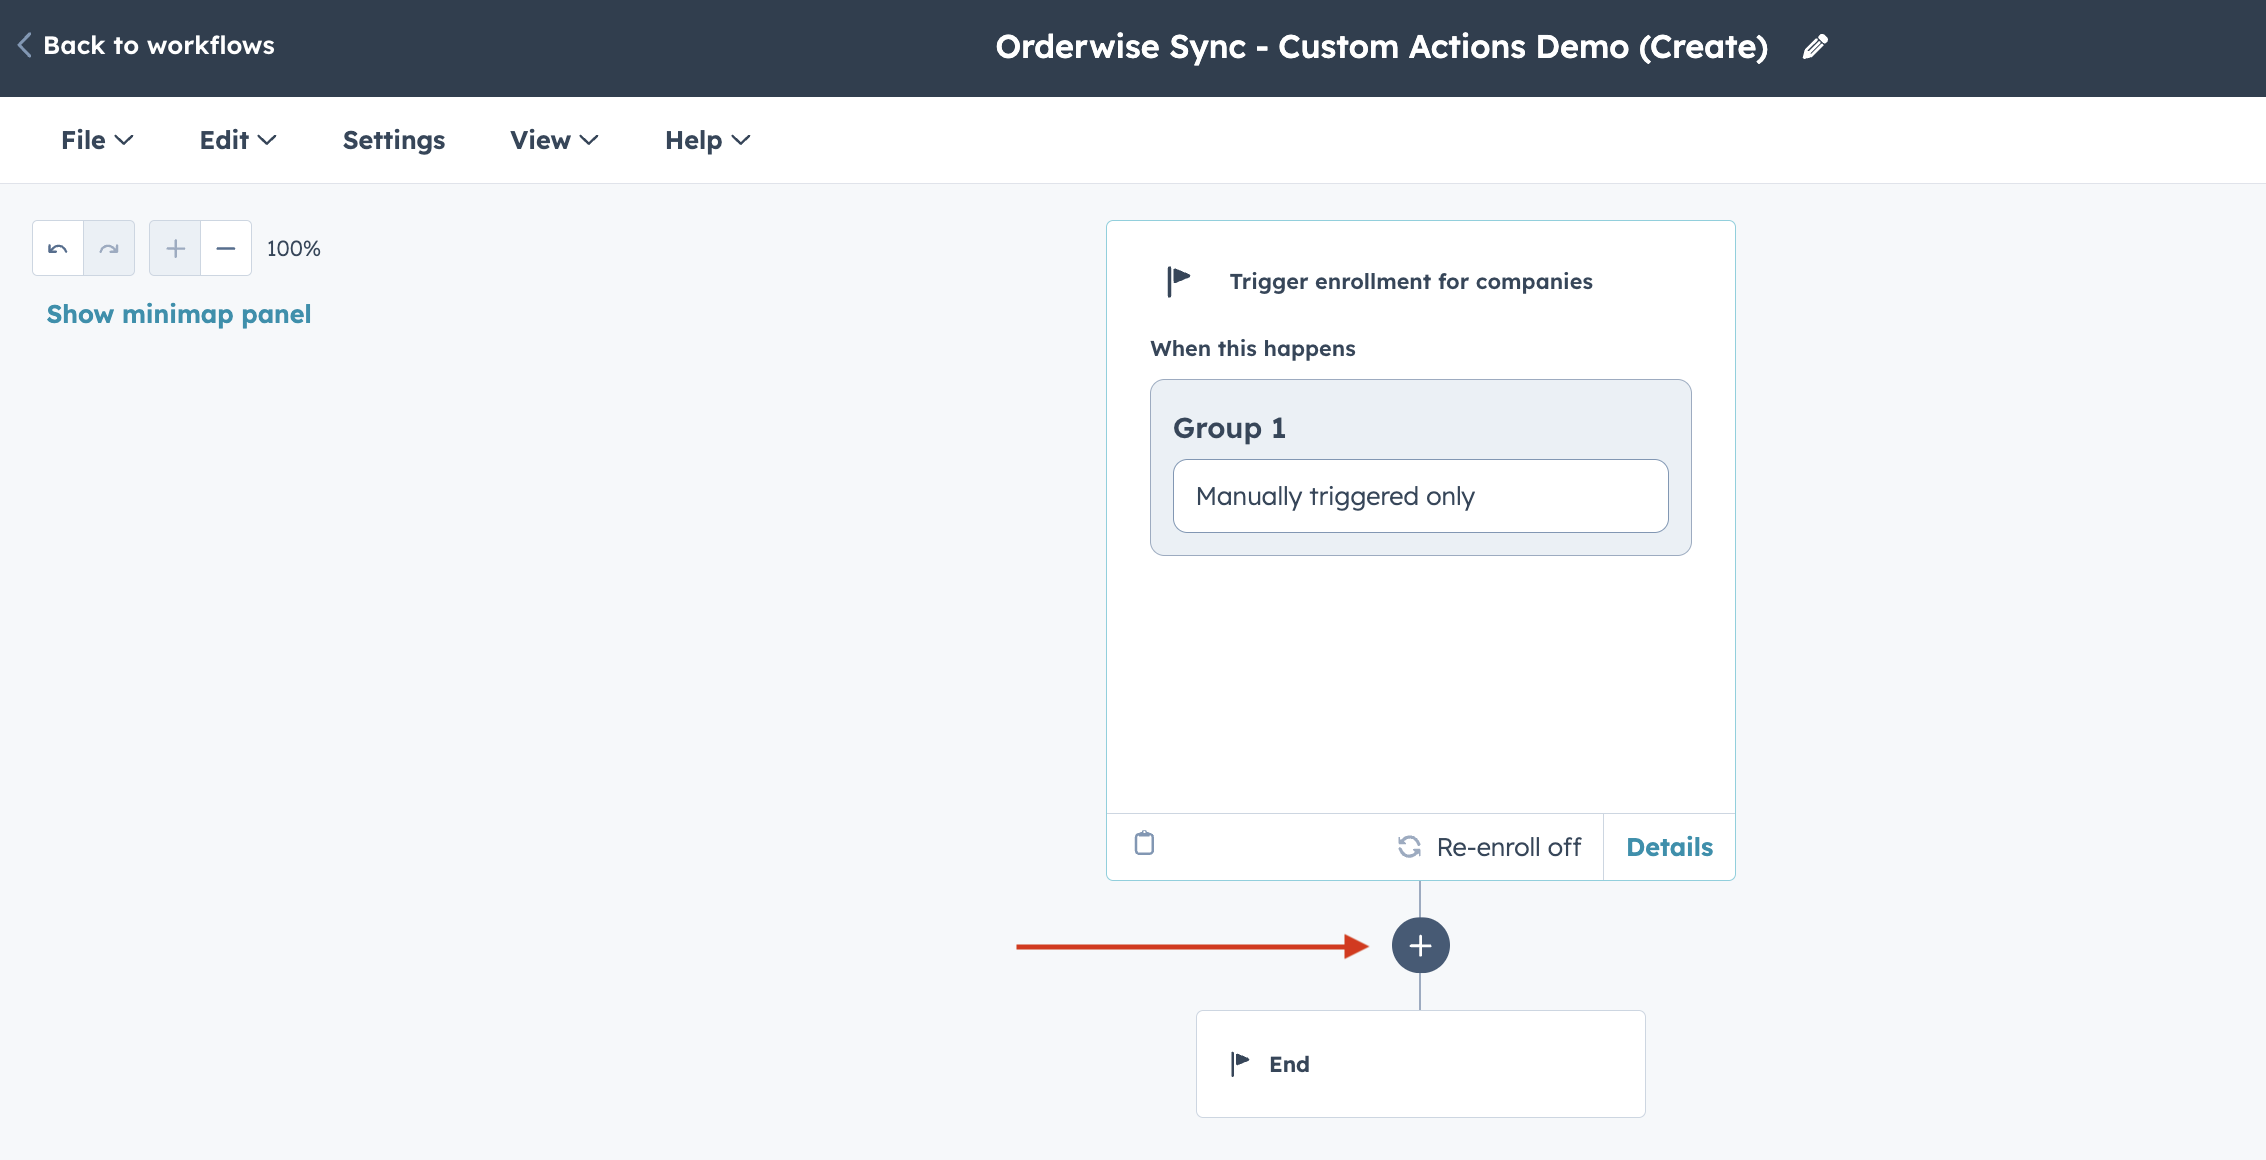Open the Settings tab
The width and height of the screenshot is (2266, 1160).
(x=394, y=140)
